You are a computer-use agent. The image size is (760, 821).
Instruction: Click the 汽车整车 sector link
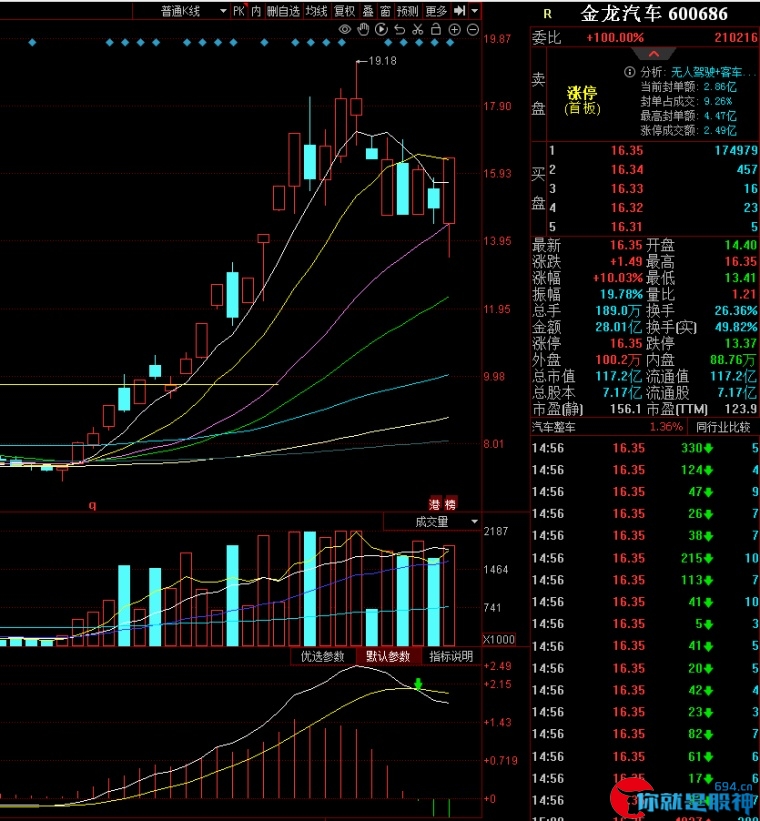coord(554,427)
